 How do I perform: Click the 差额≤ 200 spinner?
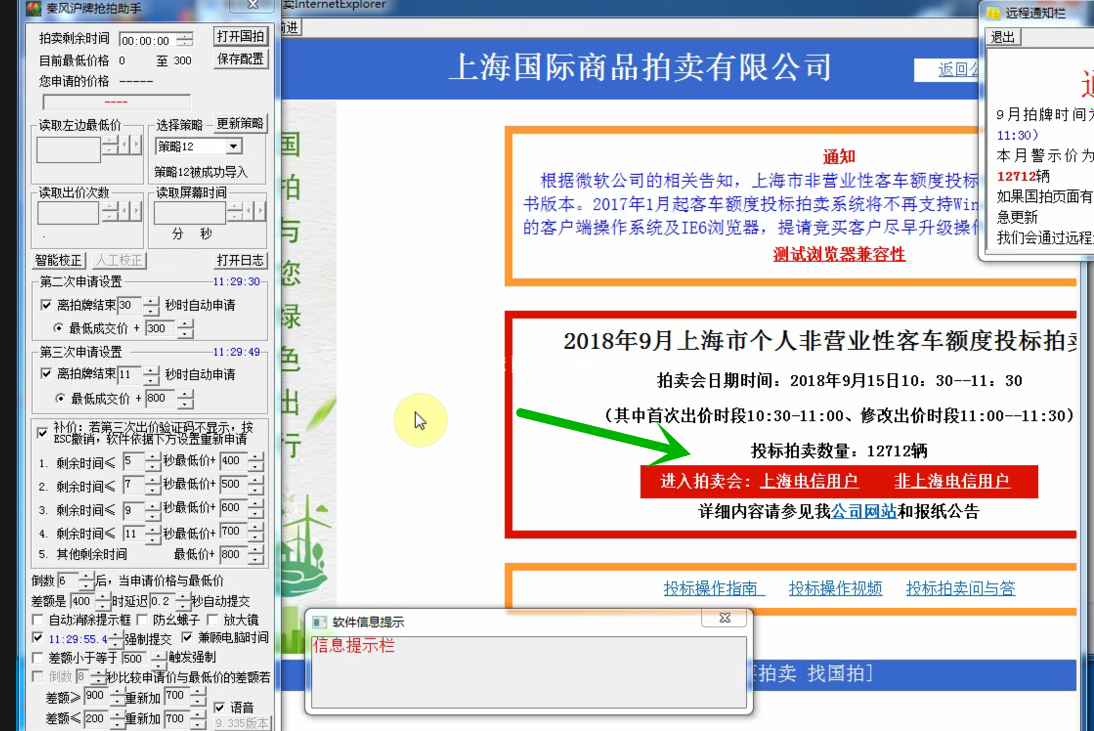tap(117, 718)
